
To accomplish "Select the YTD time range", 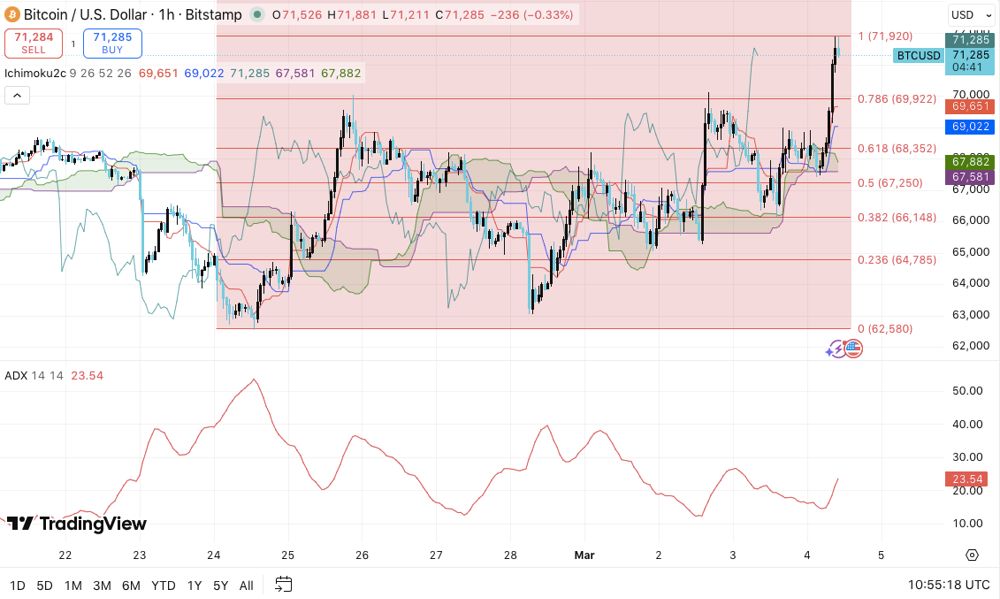I will pos(163,585).
